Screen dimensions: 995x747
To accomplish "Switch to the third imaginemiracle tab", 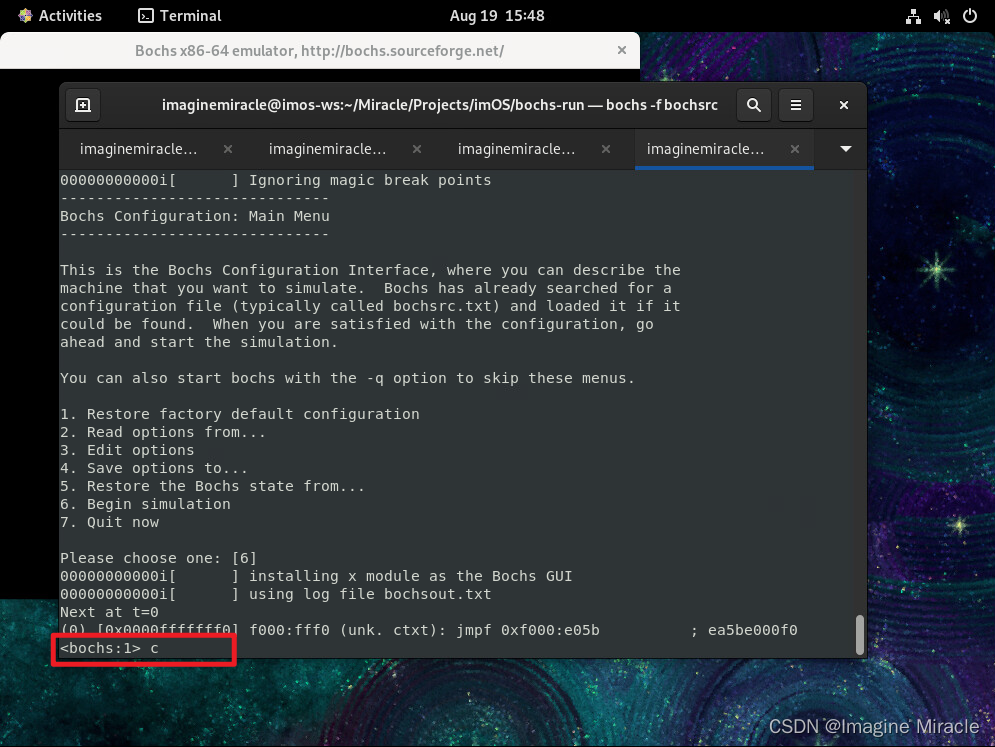I will [x=517, y=149].
